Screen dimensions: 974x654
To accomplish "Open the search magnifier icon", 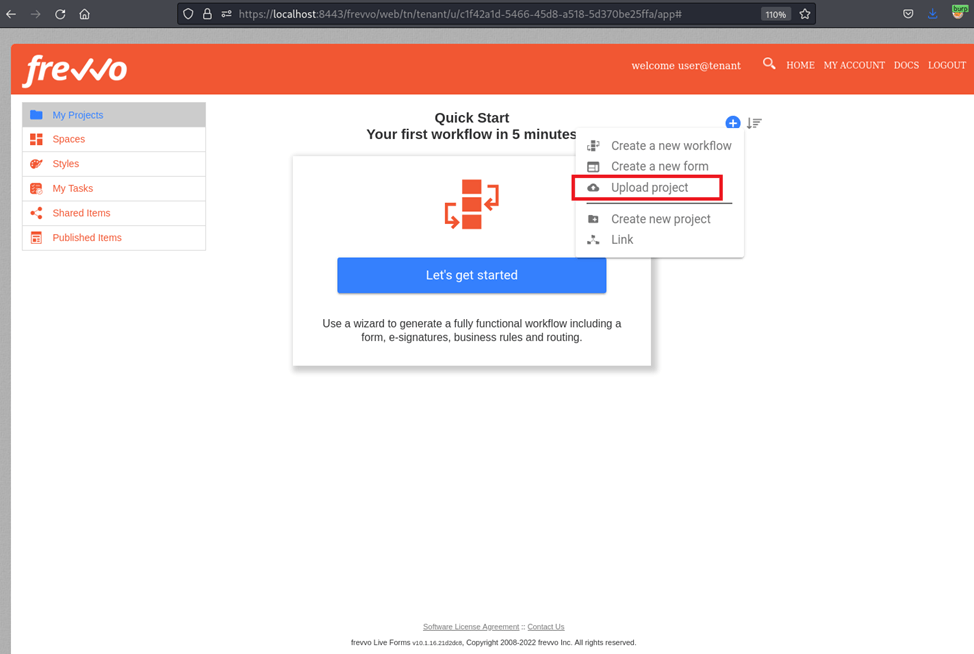I will pos(768,64).
